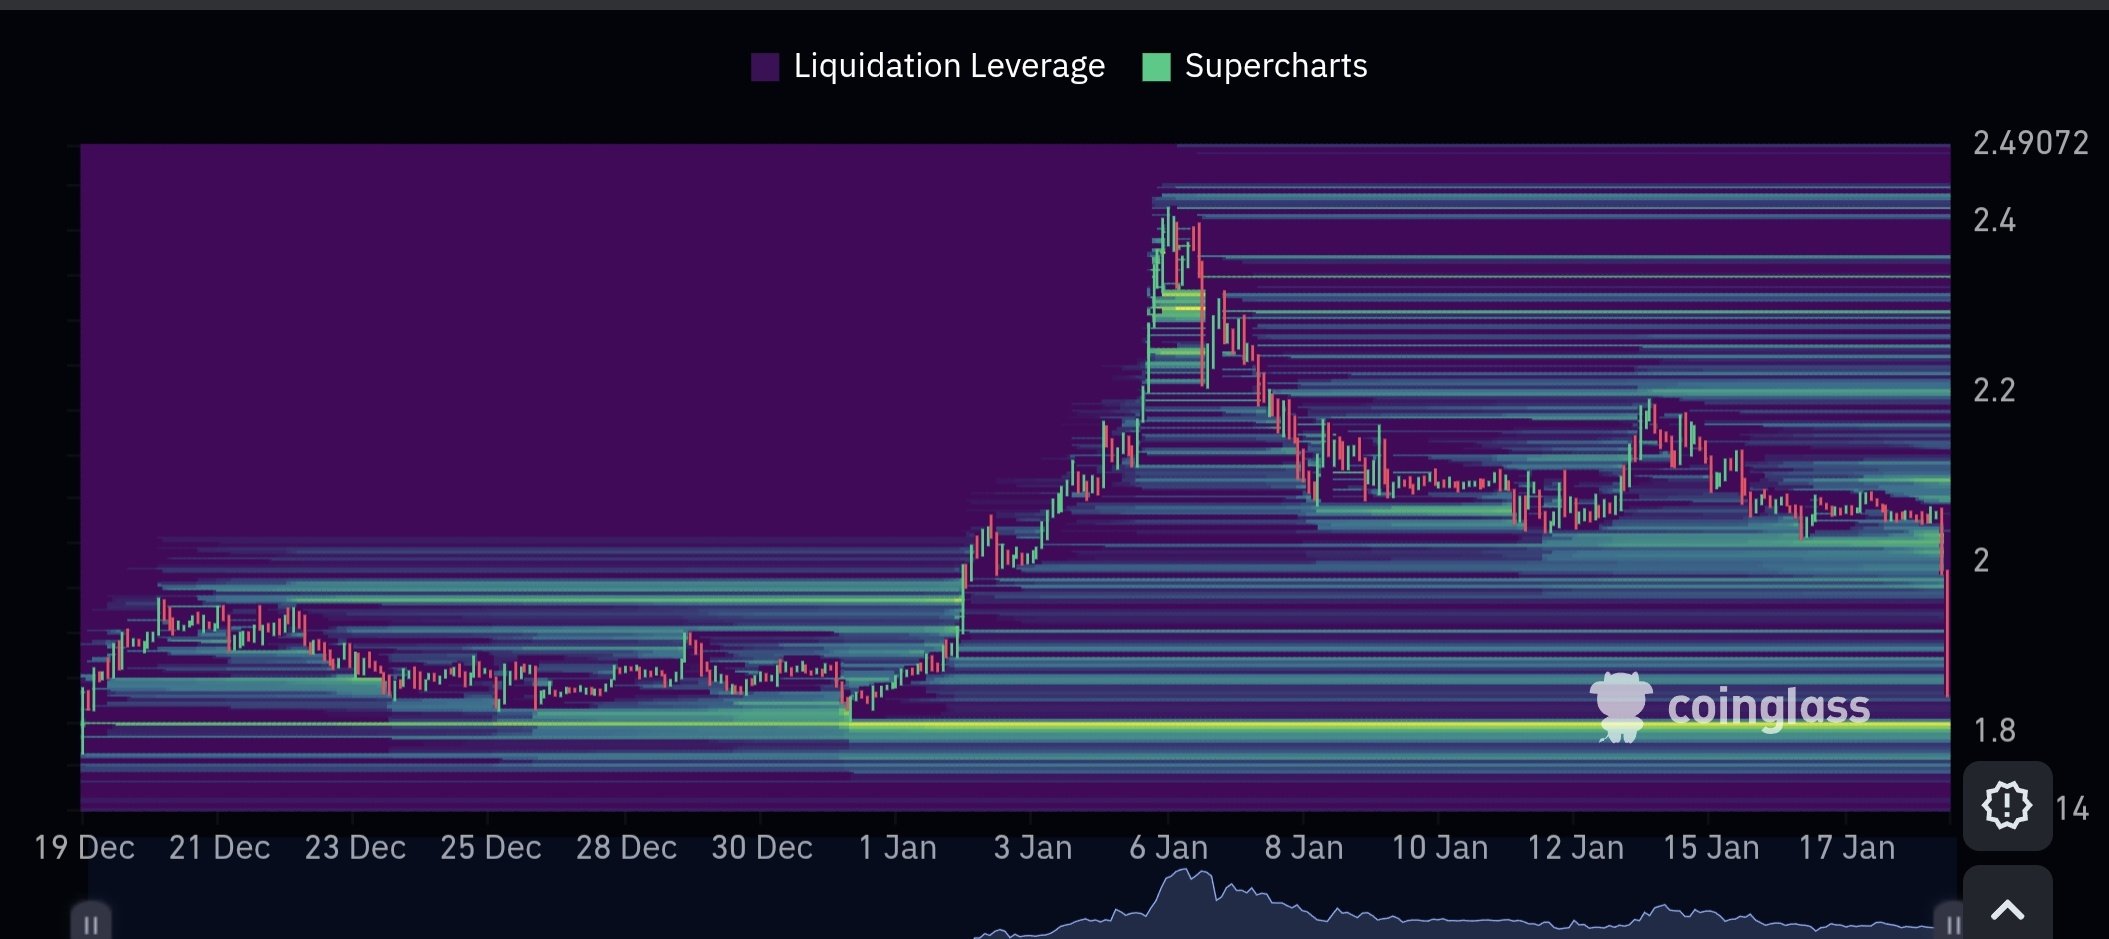Select the 19 Dec date label

tap(84, 848)
